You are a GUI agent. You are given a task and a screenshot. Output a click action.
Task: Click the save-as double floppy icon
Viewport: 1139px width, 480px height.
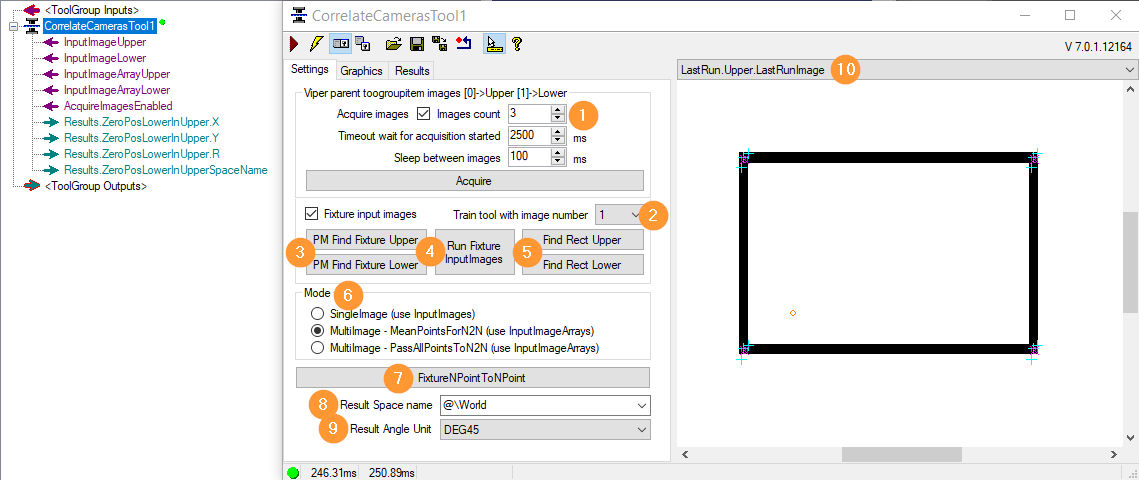(x=439, y=44)
